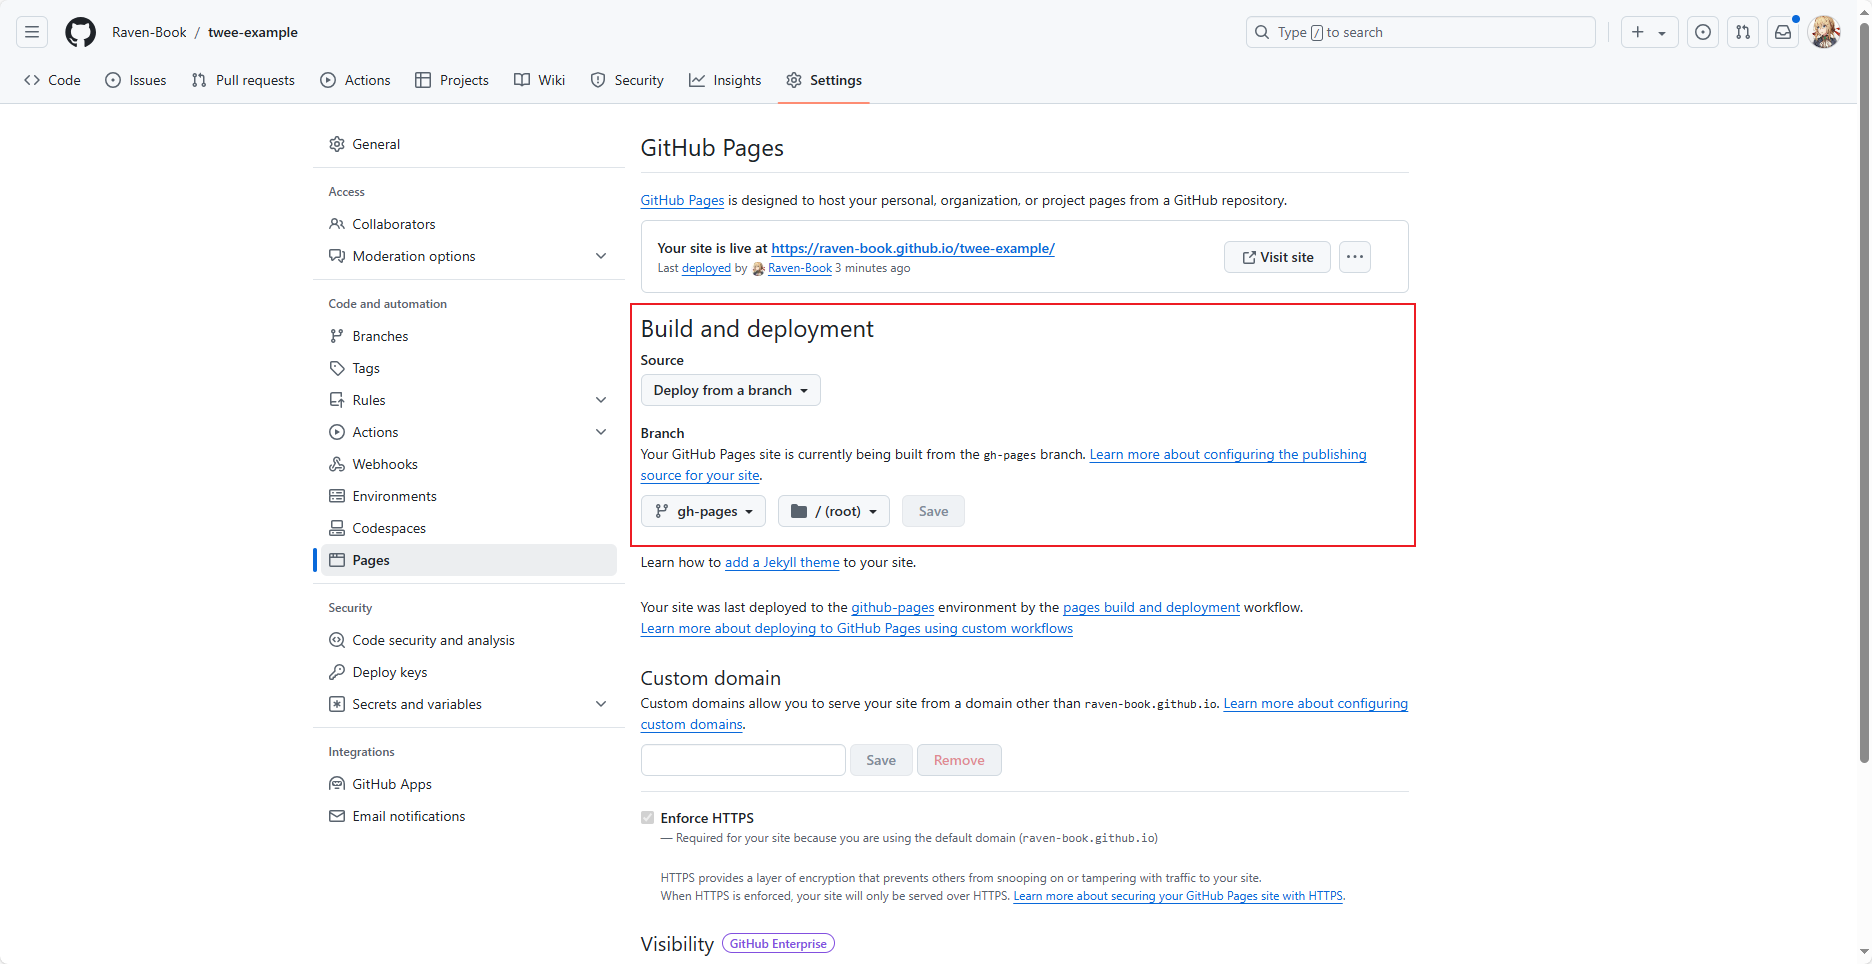Screen dimensions: 1872x964
Task: Open Collaborators settings
Action: pyautogui.click(x=468, y=224)
